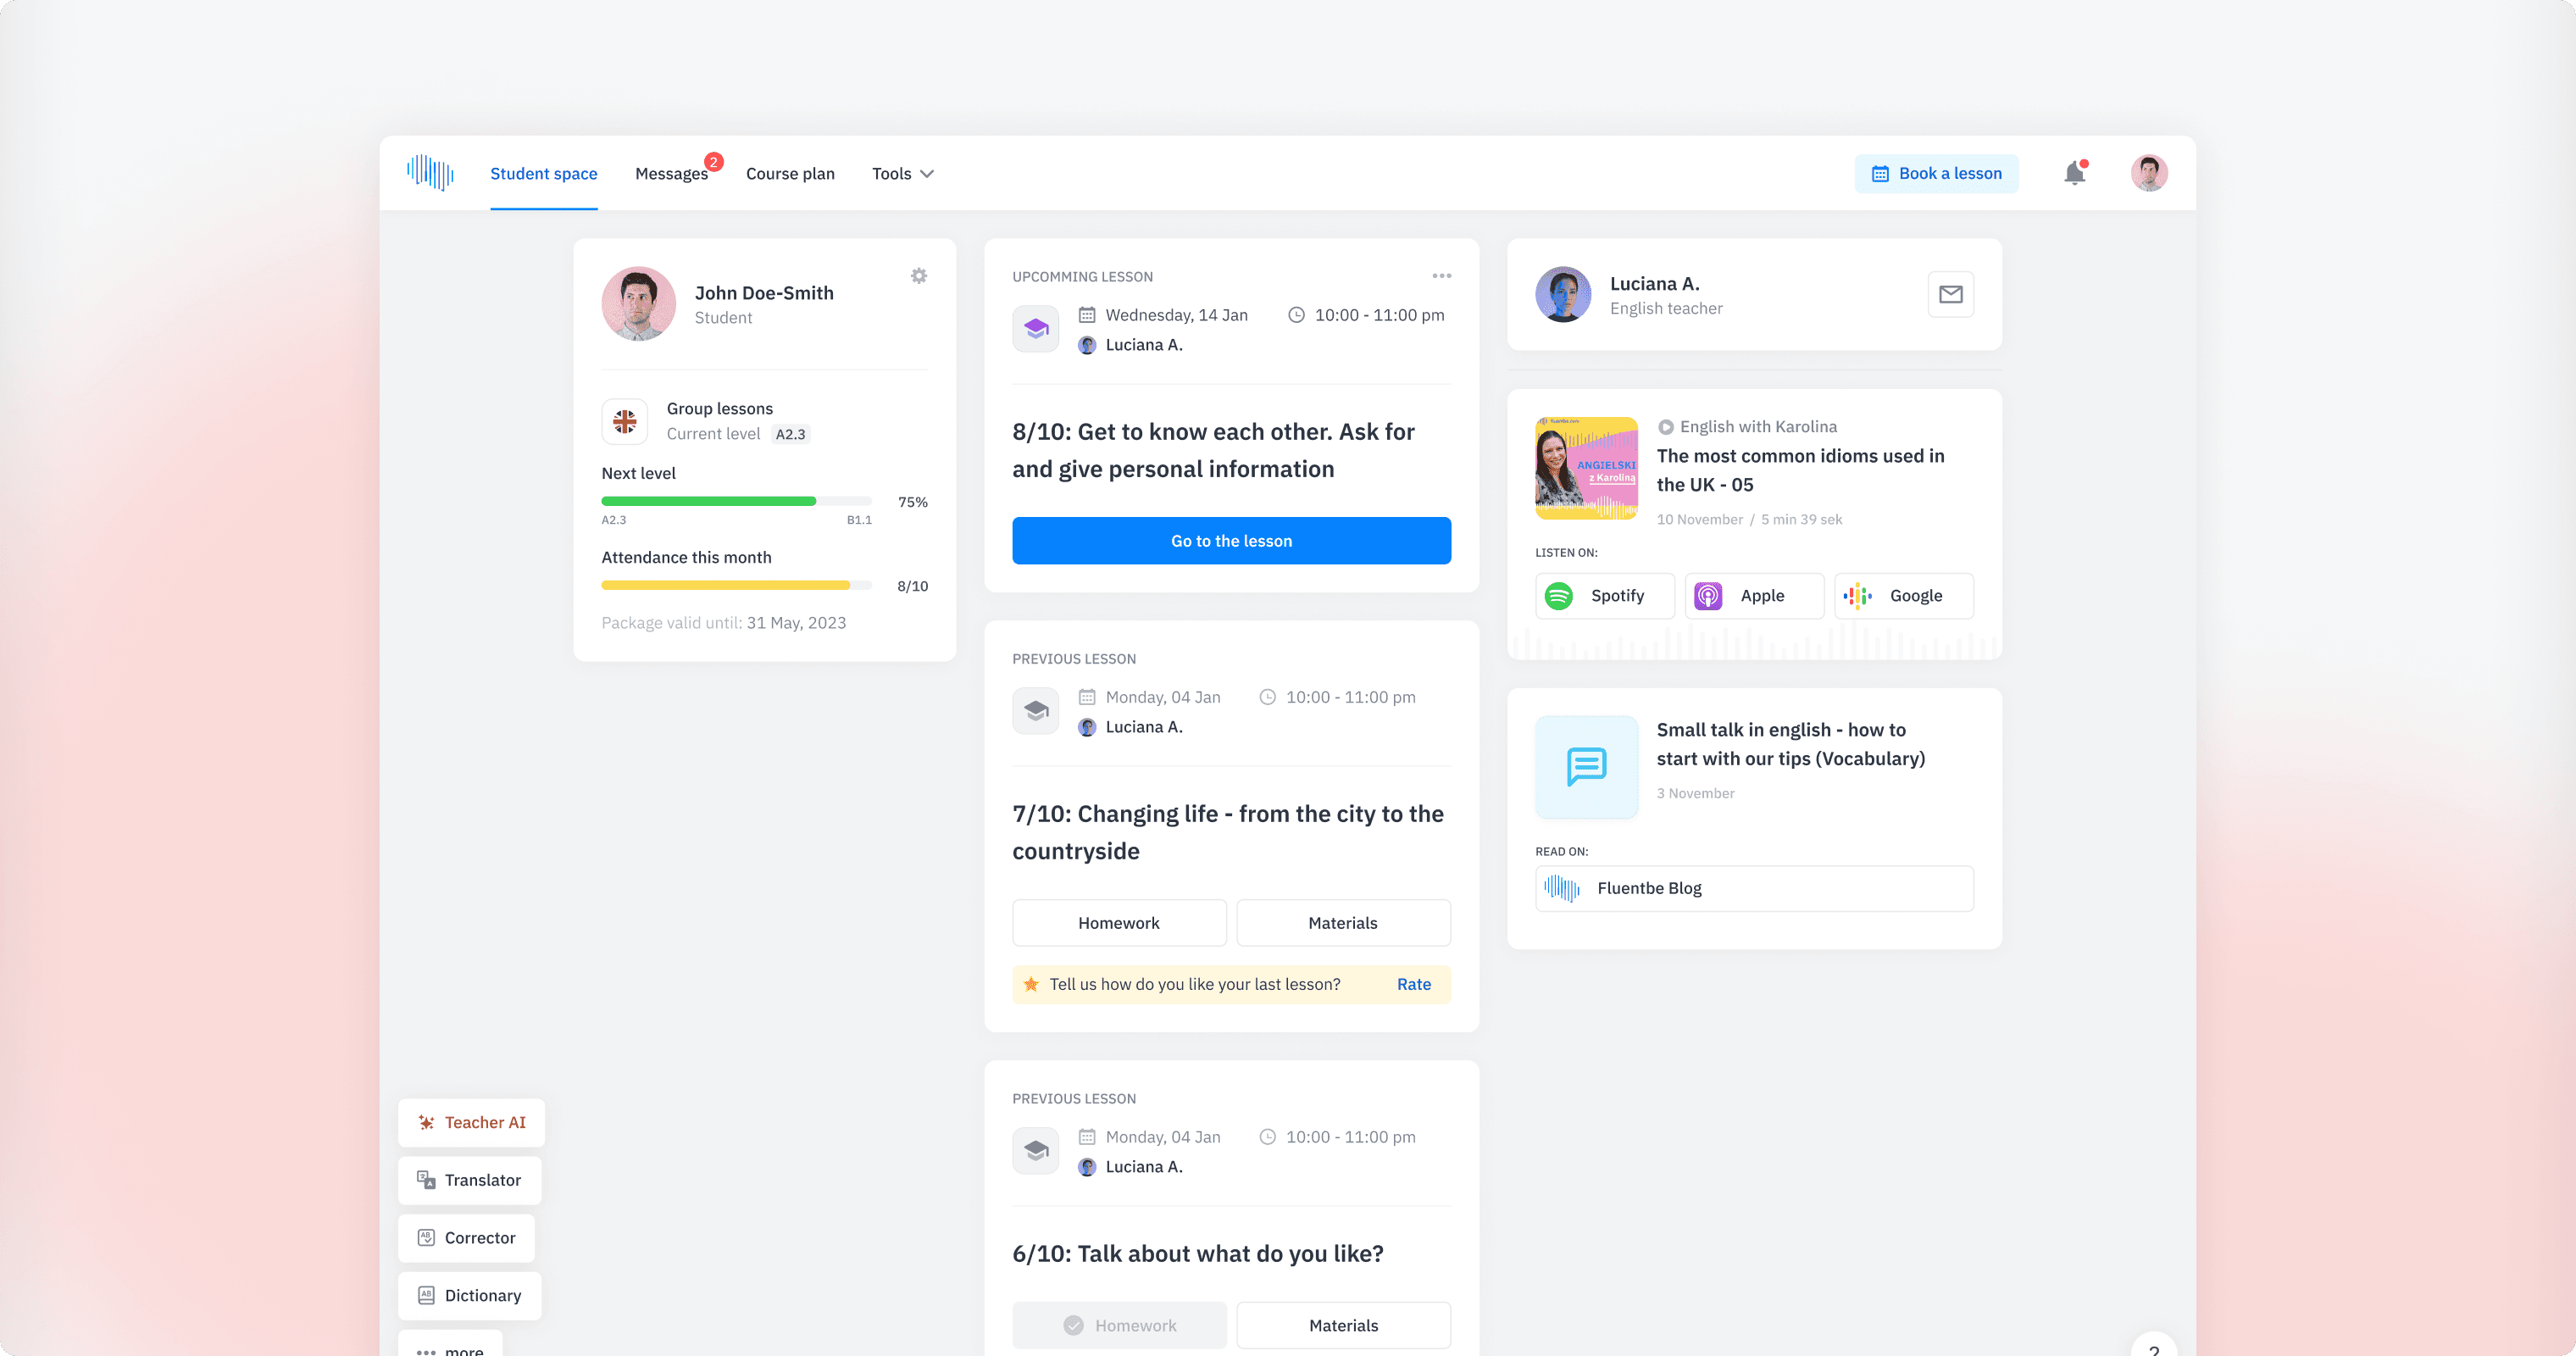
Task: Open the Teacher AI tool
Action: click(471, 1122)
